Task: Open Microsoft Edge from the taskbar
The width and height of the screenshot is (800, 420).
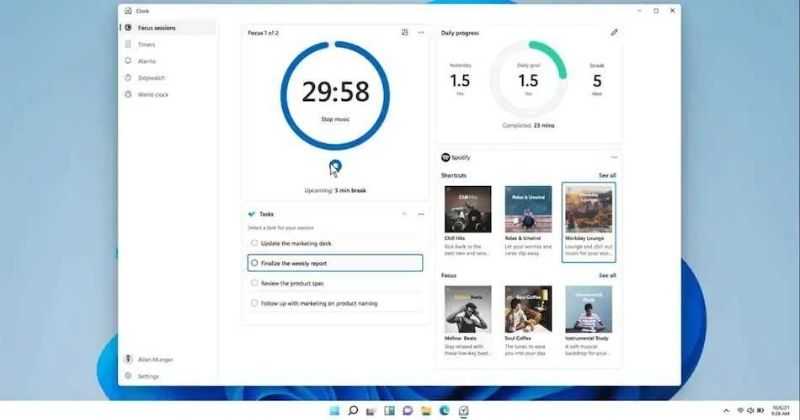Action: point(444,411)
